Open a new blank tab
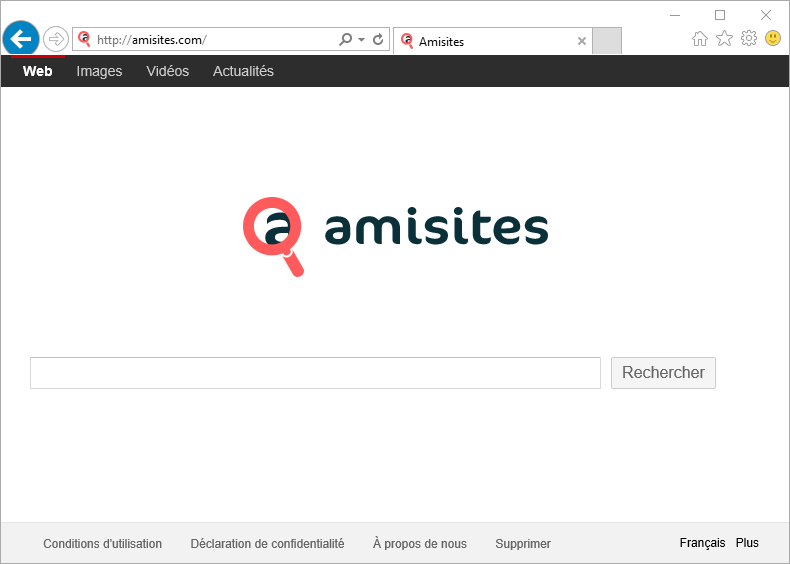This screenshot has width=790, height=564. coord(607,41)
